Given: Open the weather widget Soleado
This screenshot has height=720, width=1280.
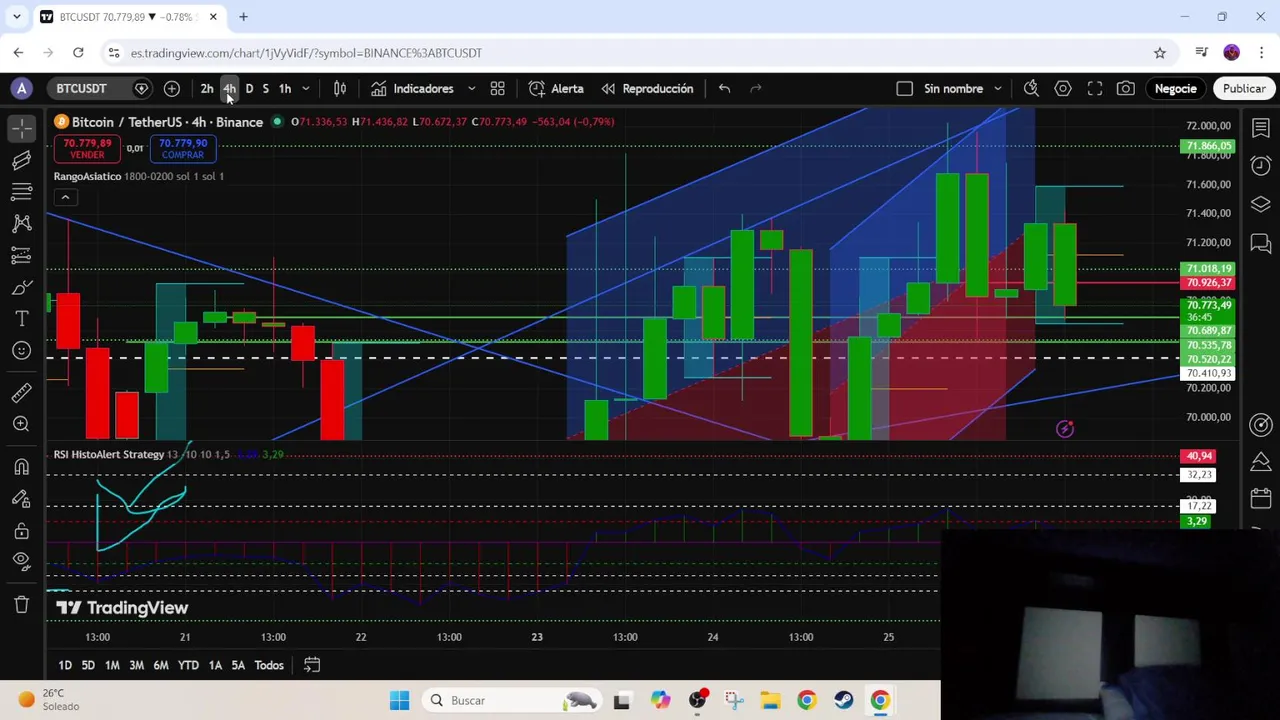Looking at the screenshot, I should [x=48, y=700].
